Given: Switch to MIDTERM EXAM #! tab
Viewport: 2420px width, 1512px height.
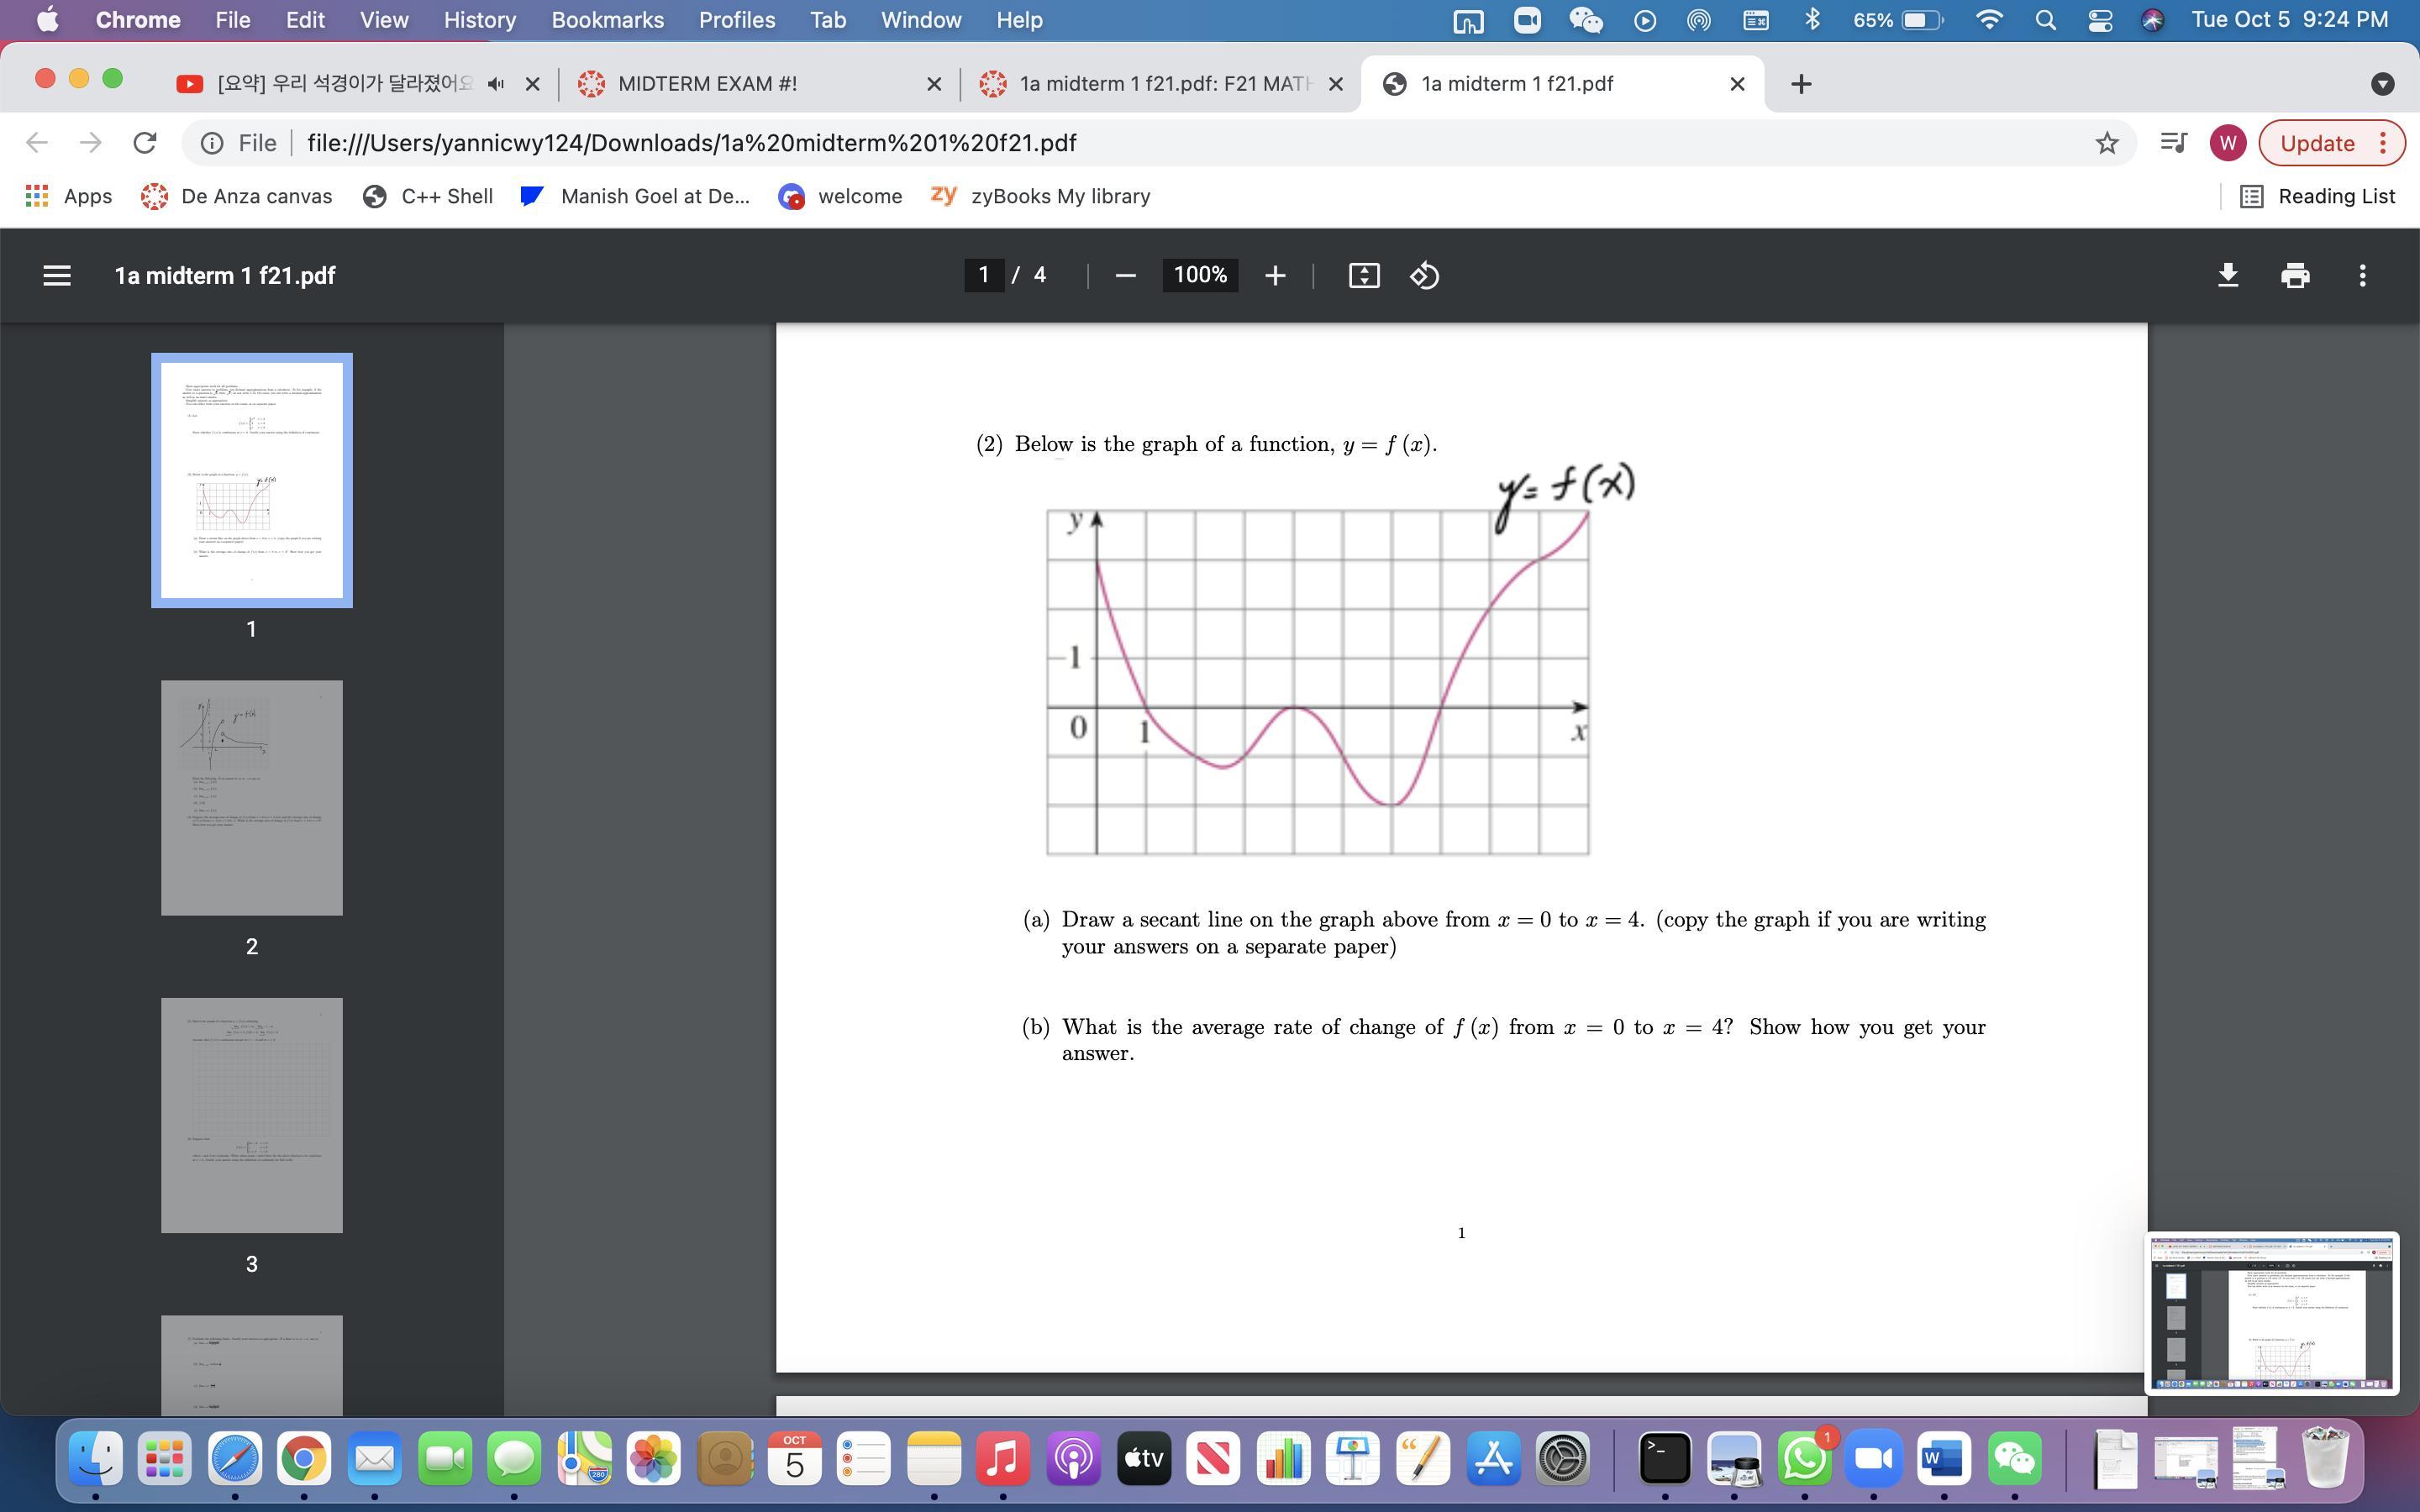Looking at the screenshot, I should coord(707,84).
